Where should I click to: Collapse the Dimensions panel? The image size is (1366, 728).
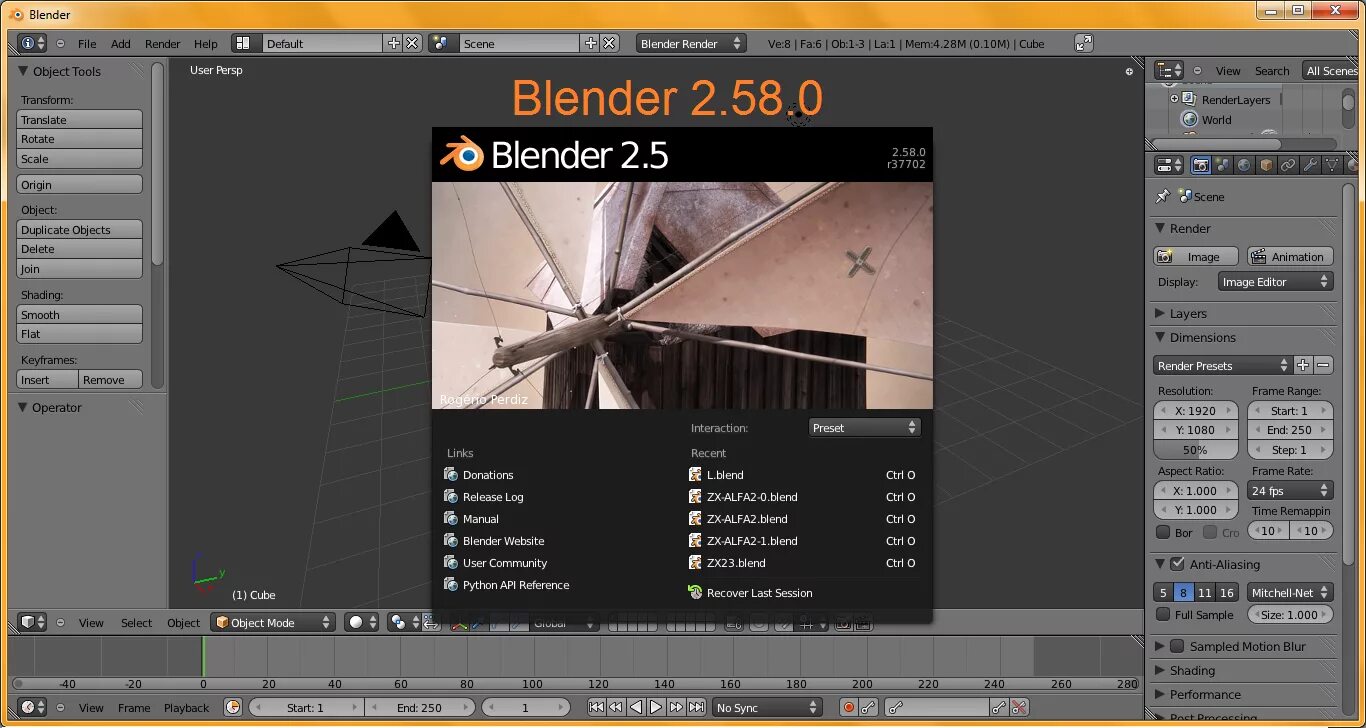1161,337
